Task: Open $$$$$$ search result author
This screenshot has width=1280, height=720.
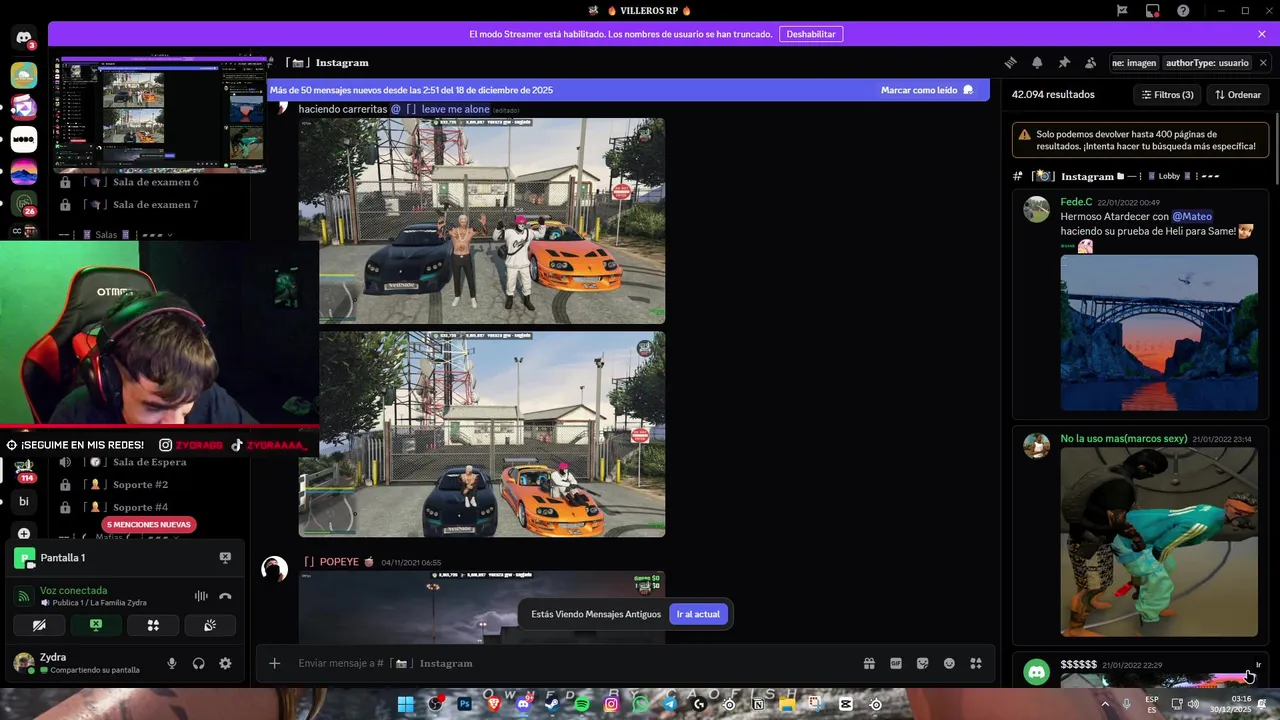Action: (1079, 665)
